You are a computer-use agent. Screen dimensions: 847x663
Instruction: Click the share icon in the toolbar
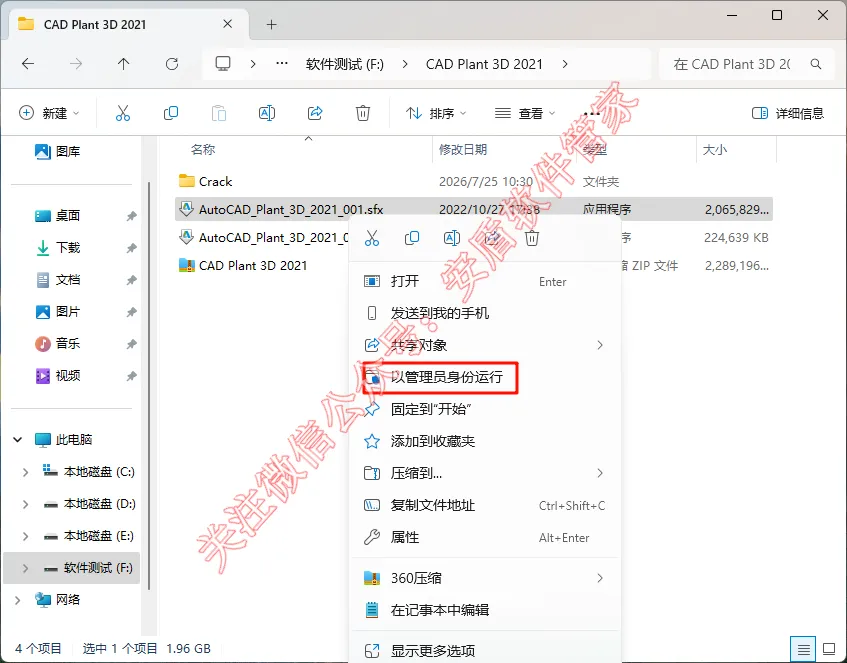(315, 113)
